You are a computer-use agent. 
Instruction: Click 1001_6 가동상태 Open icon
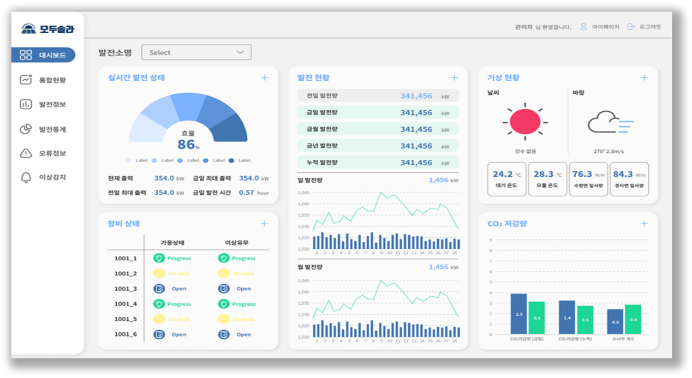(159, 334)
